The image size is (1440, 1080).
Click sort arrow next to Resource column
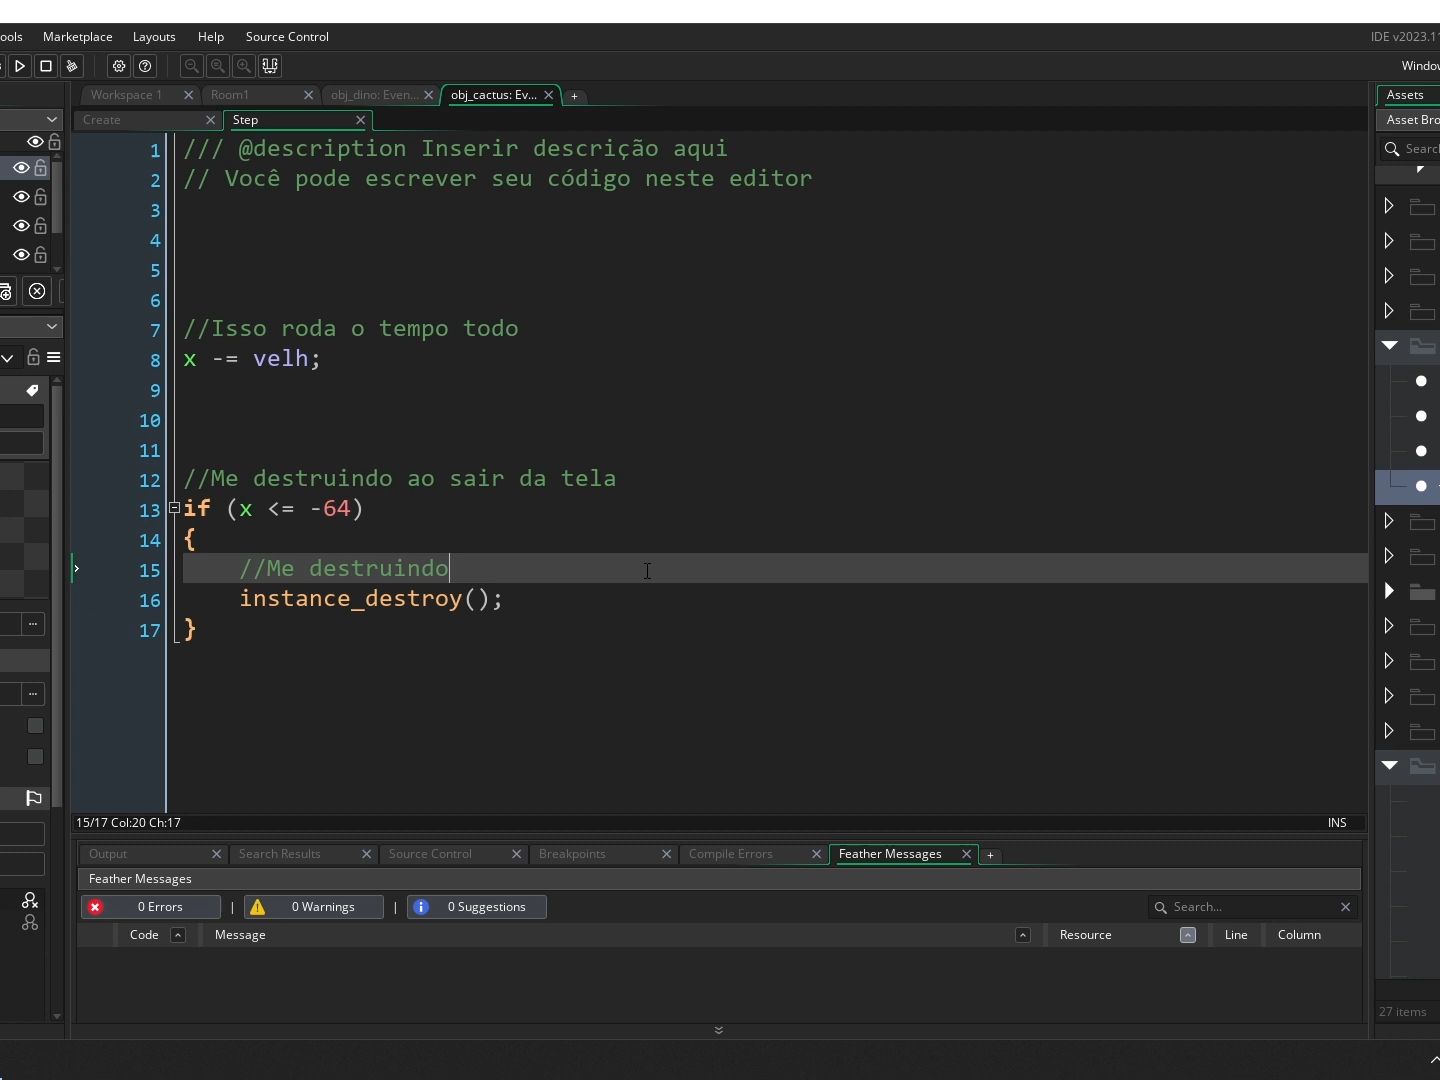tap(1188, 935)
